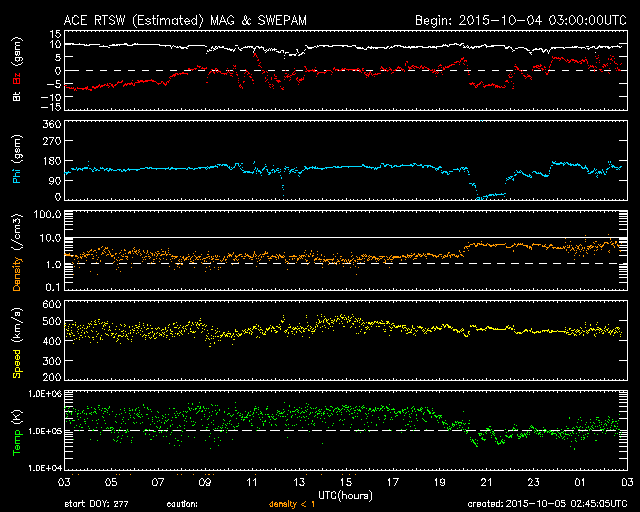
Task: Click hour 21 on the time axis
Action: click(487, 482)
